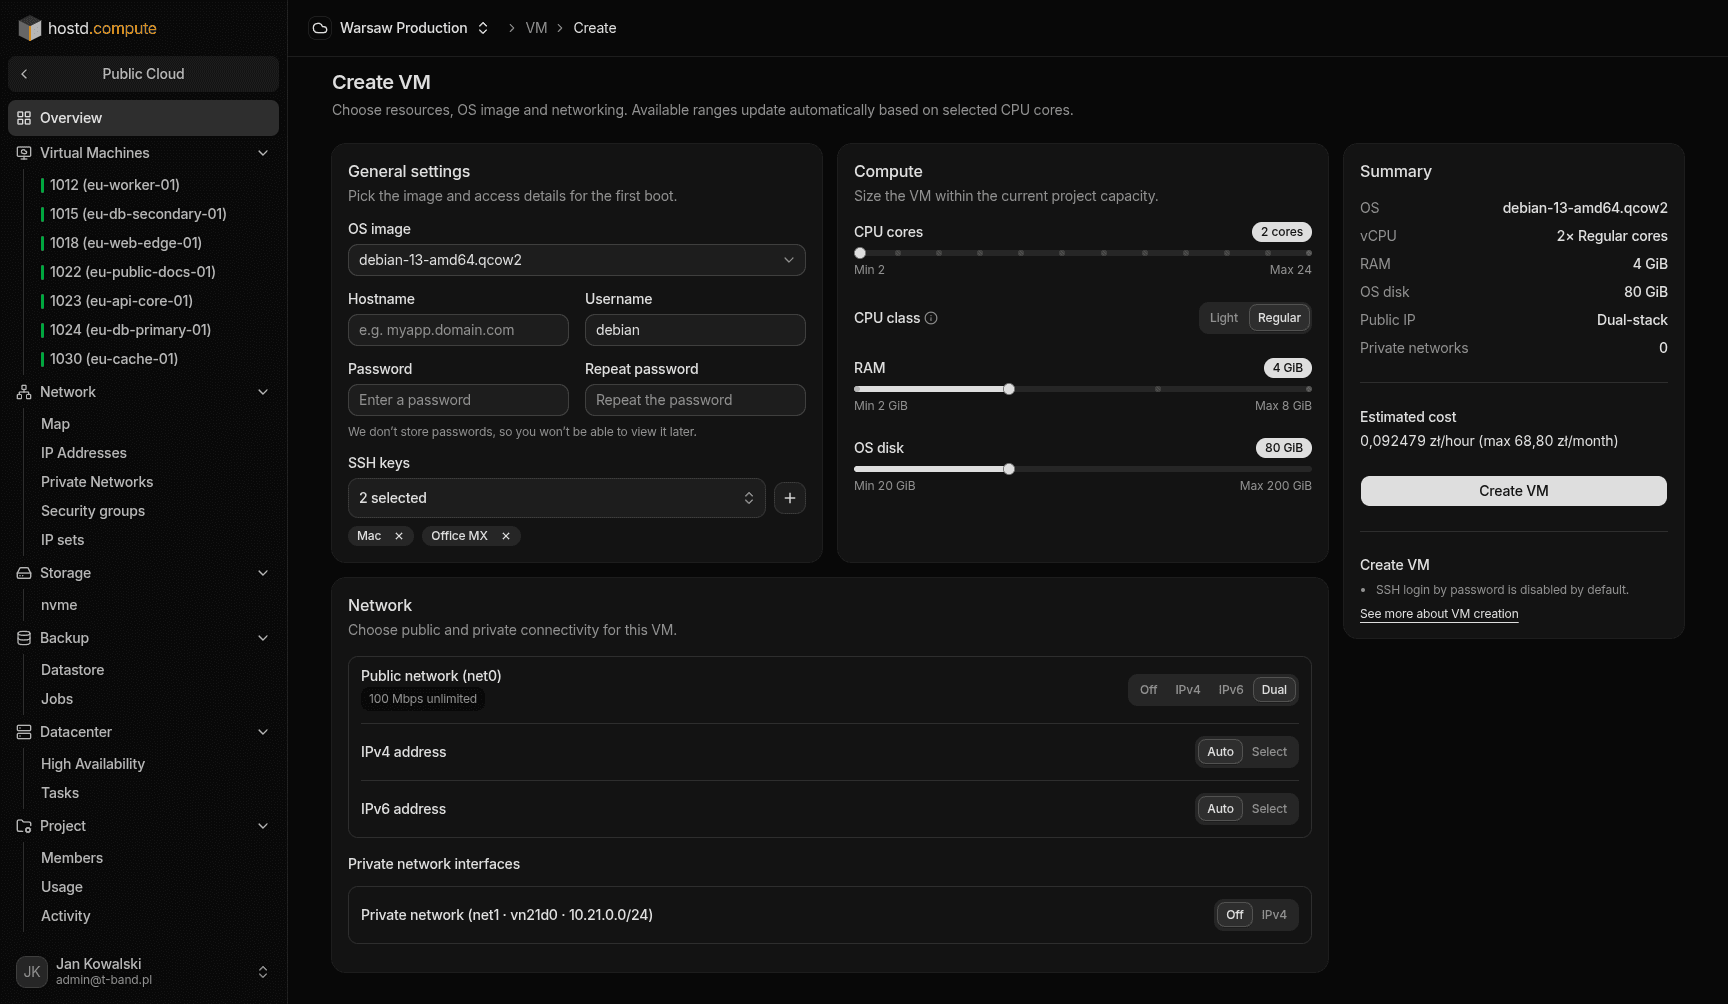Viewport: 1728px width, 1004px height.
Task: Collapse the Datacenter sidebar section
Action: click(x=263, y=732)
